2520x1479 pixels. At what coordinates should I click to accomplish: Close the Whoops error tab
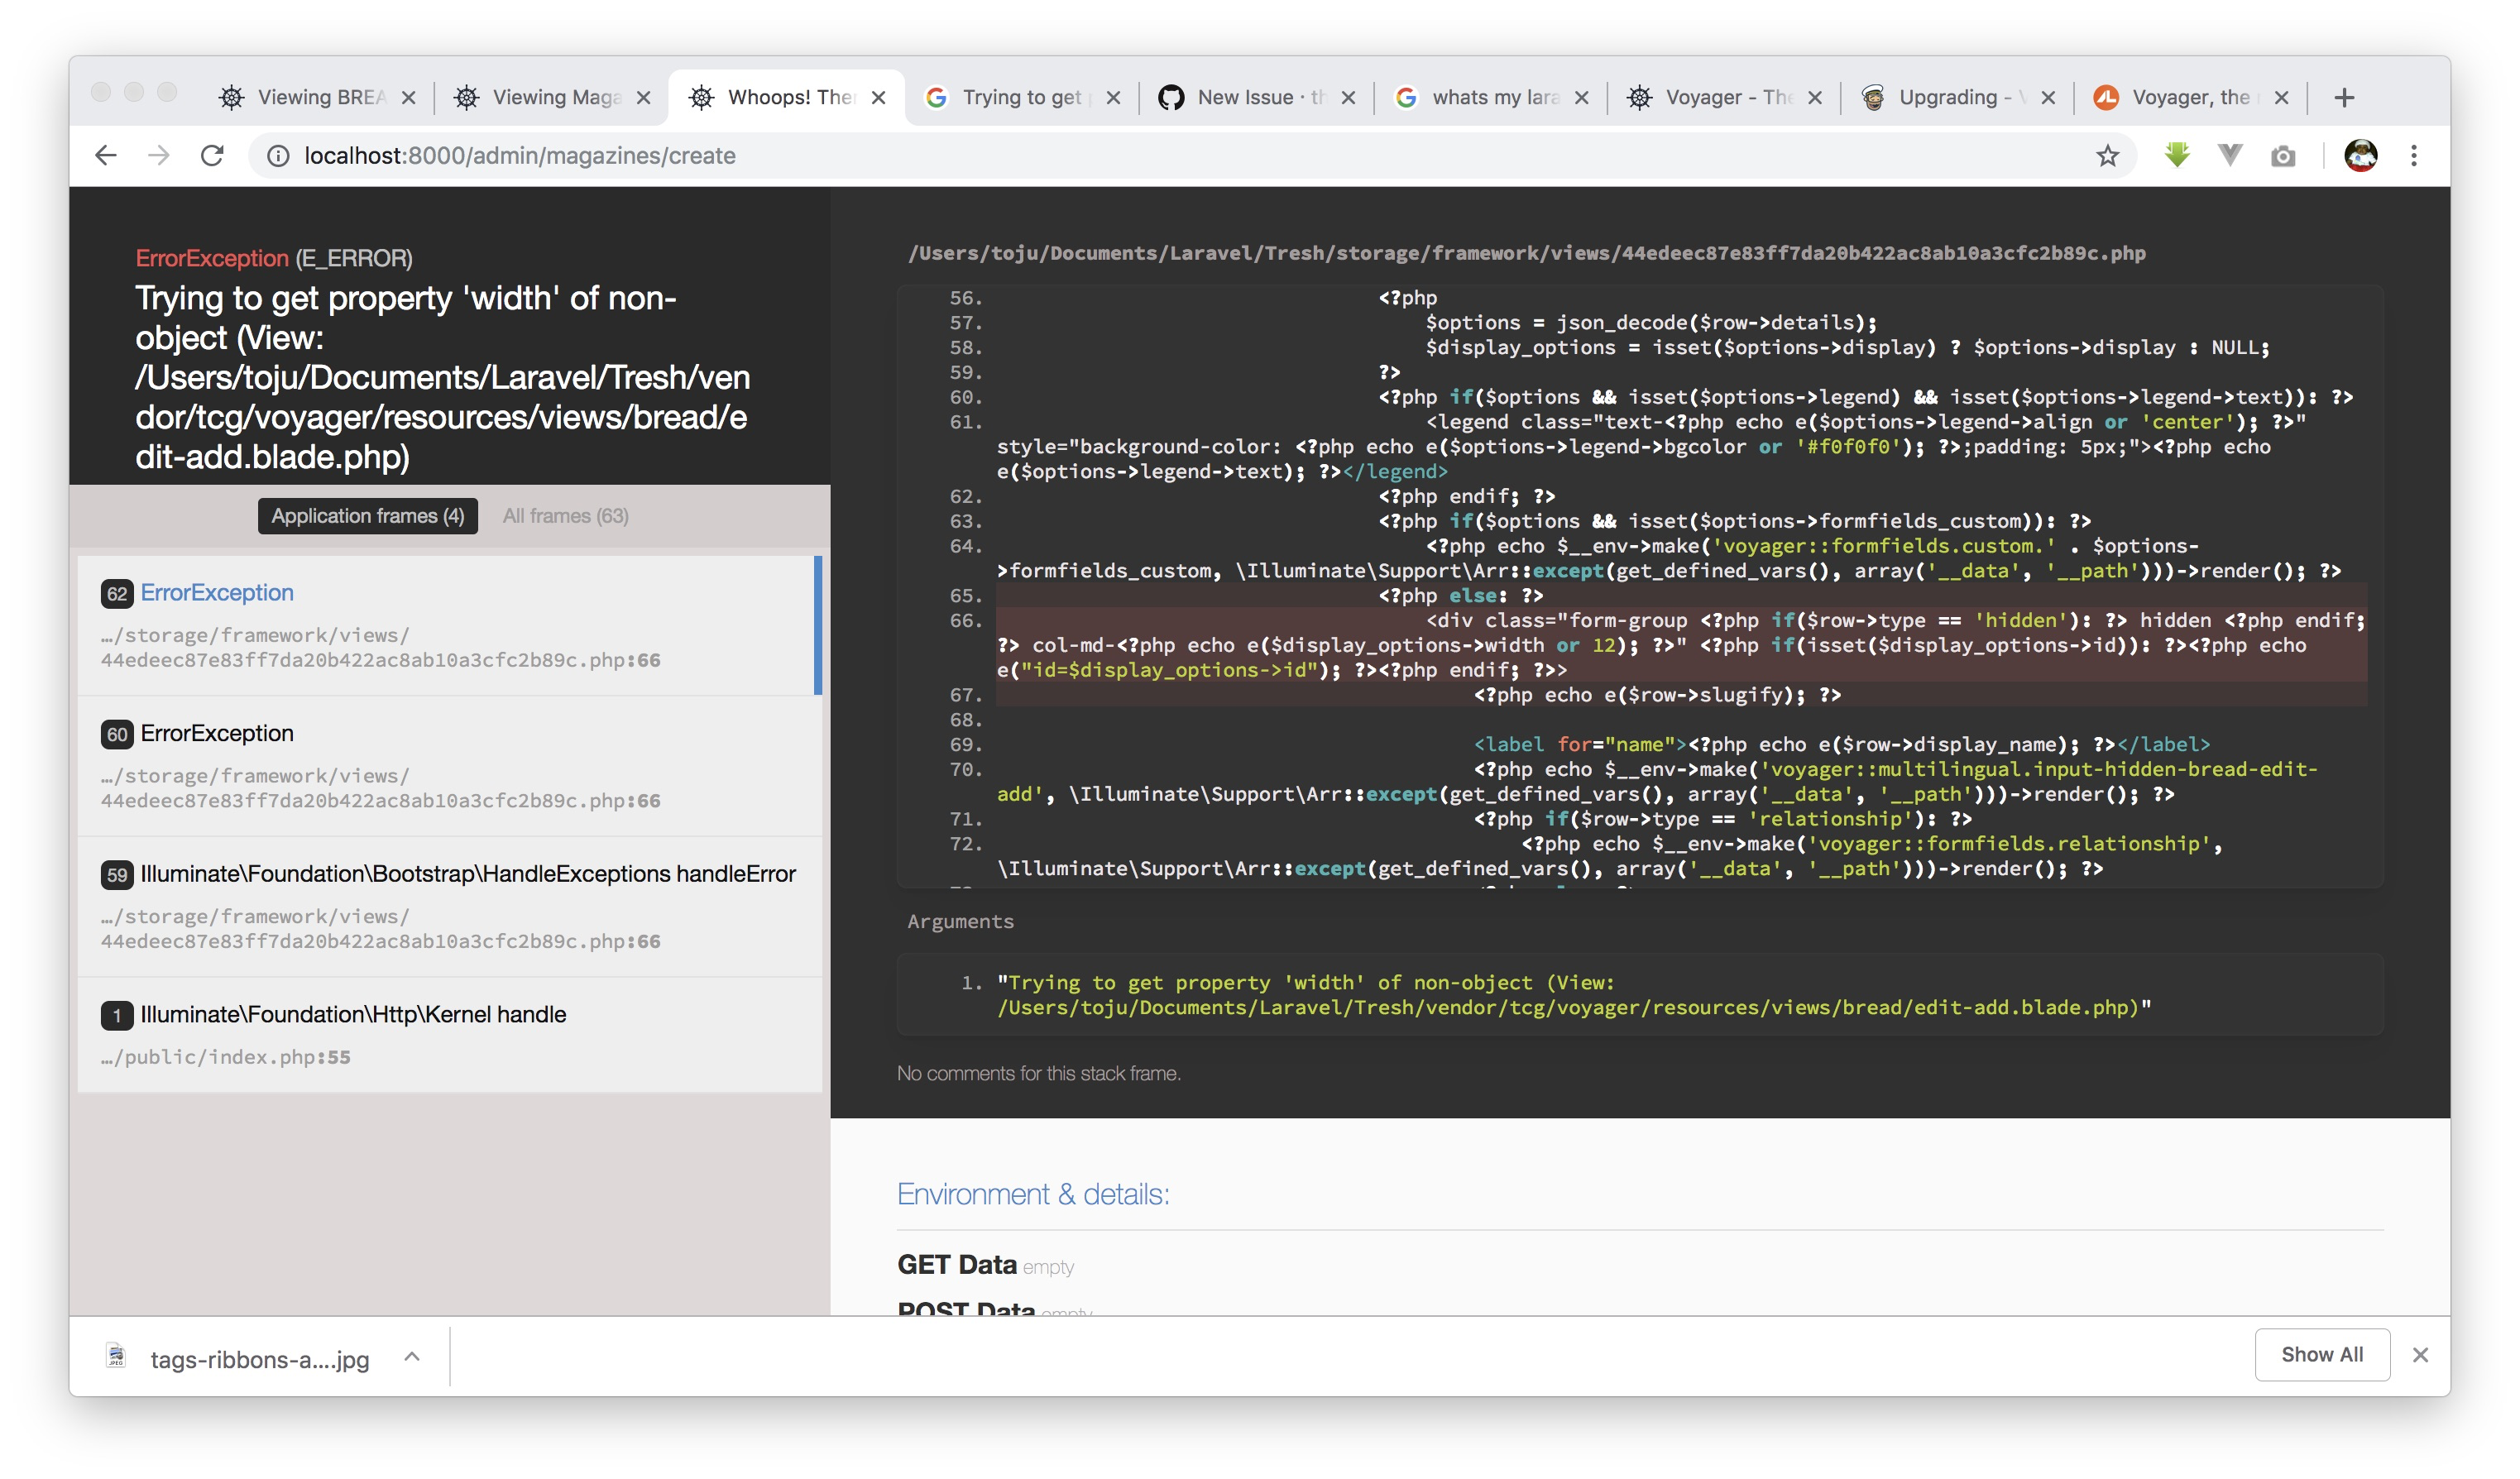pos(878,97)
